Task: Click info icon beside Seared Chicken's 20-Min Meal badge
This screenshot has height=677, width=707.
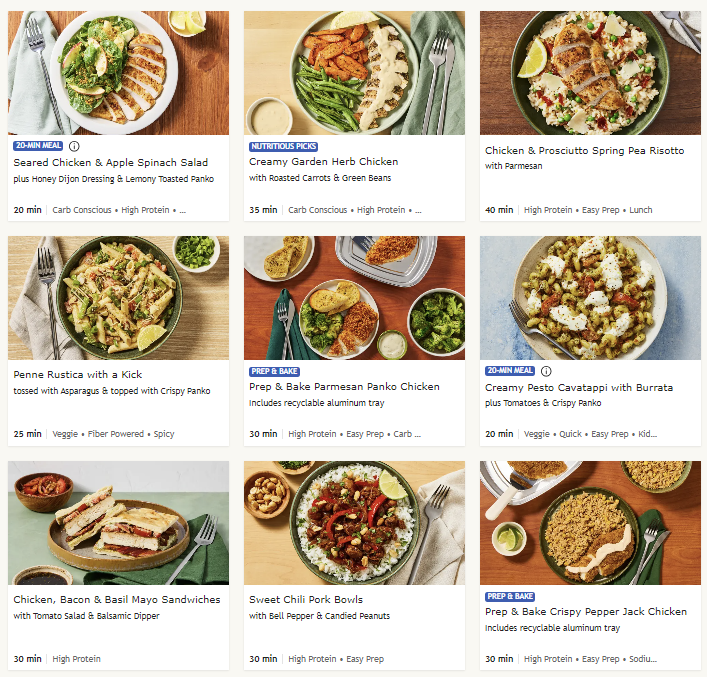Action: tap(74, 146)
